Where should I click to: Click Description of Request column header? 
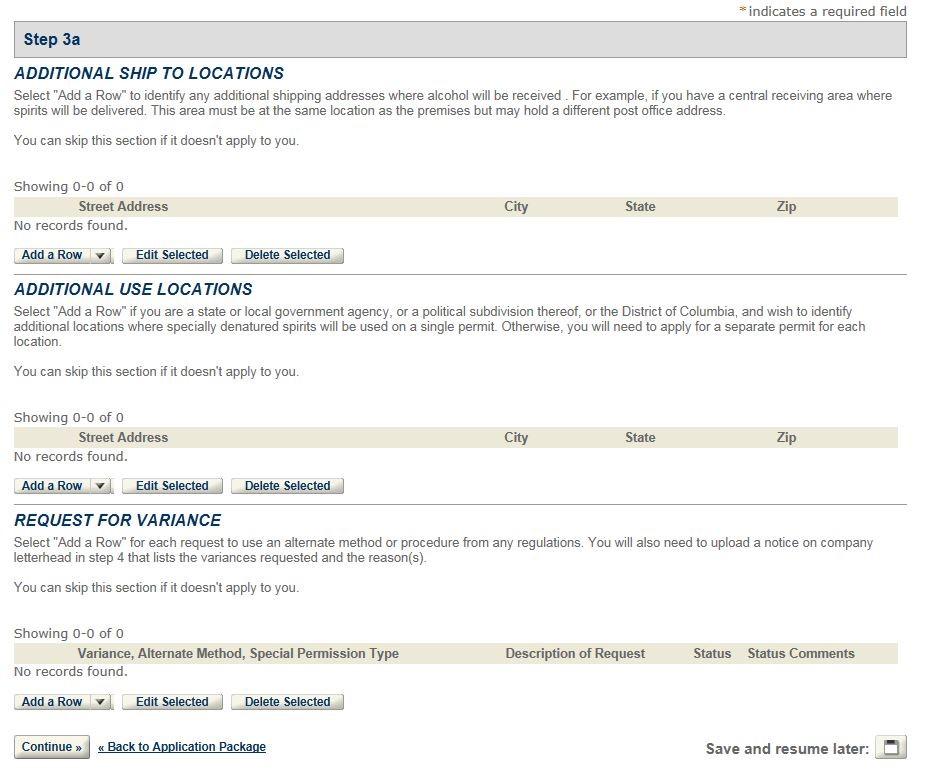(x=575, y=654)
